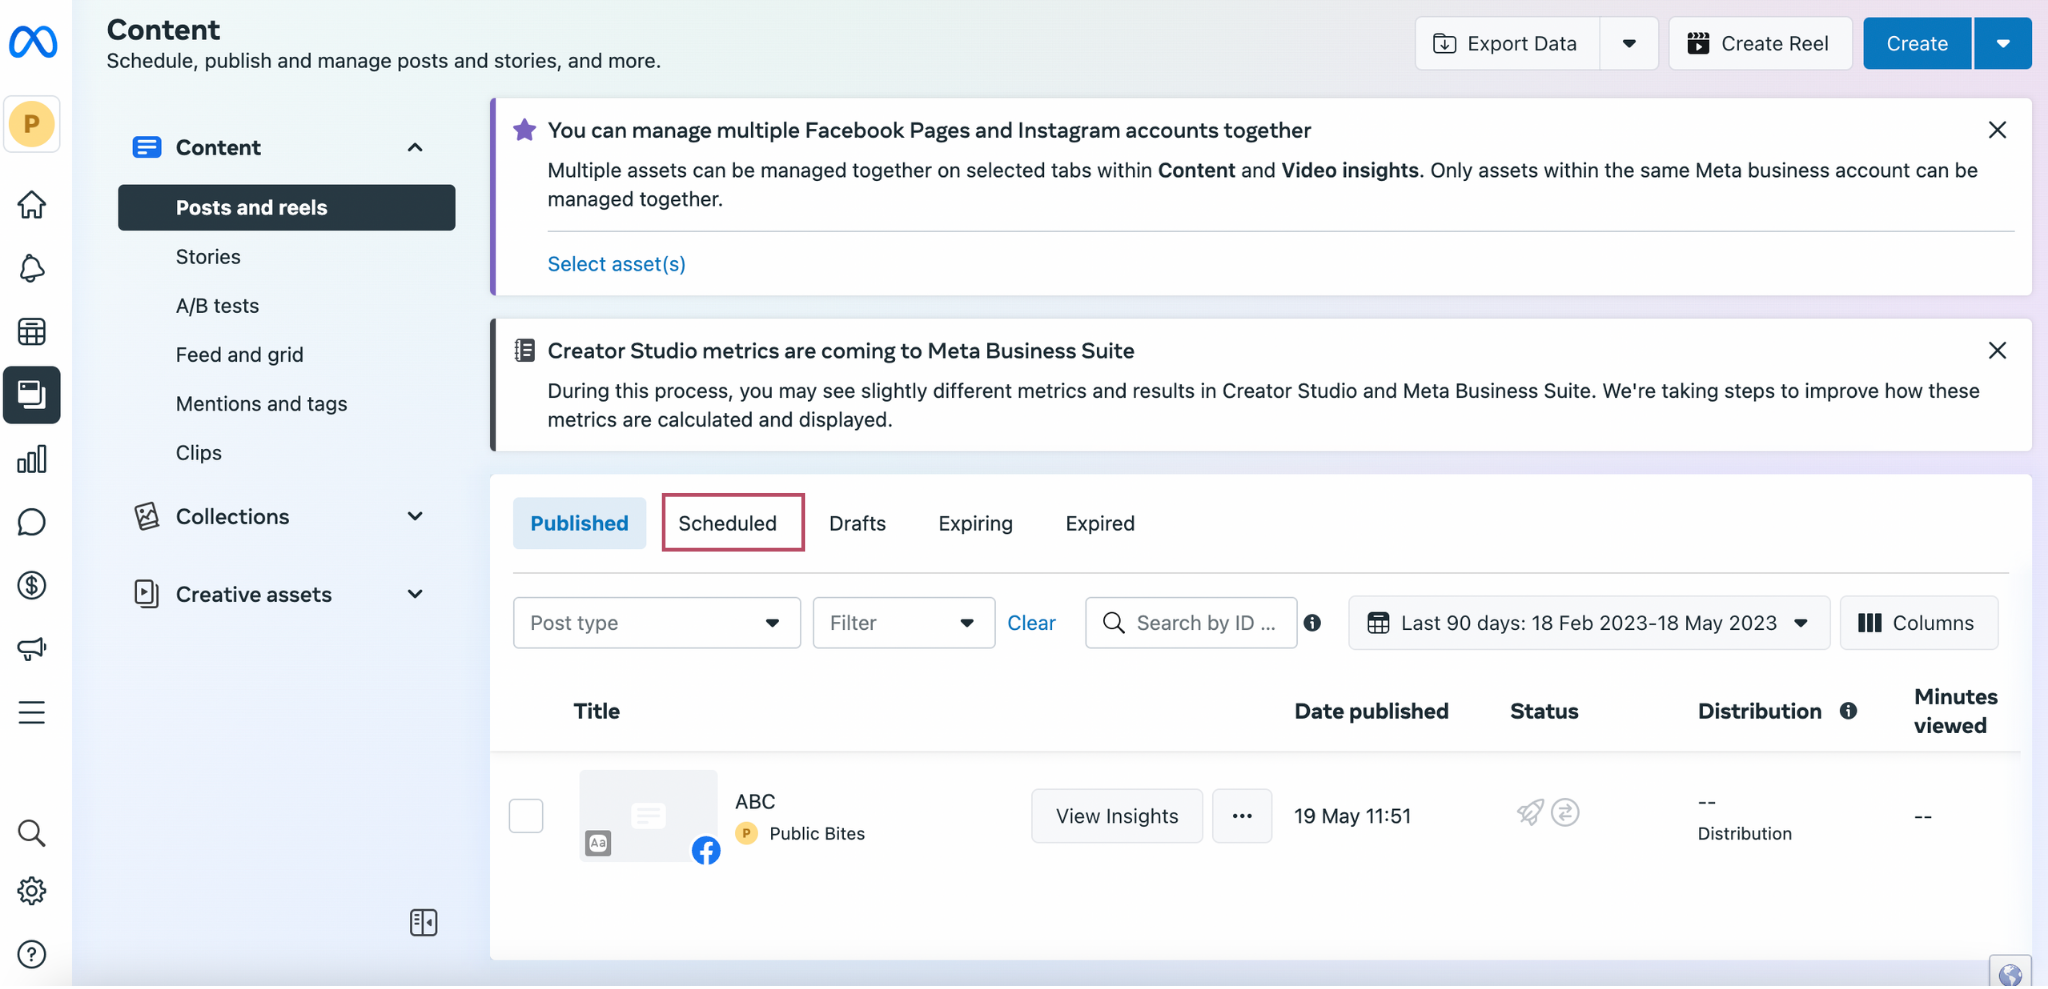Click the Search by ID field
This screenshot has width=2048, height=989.
[x=1203, y=623]
